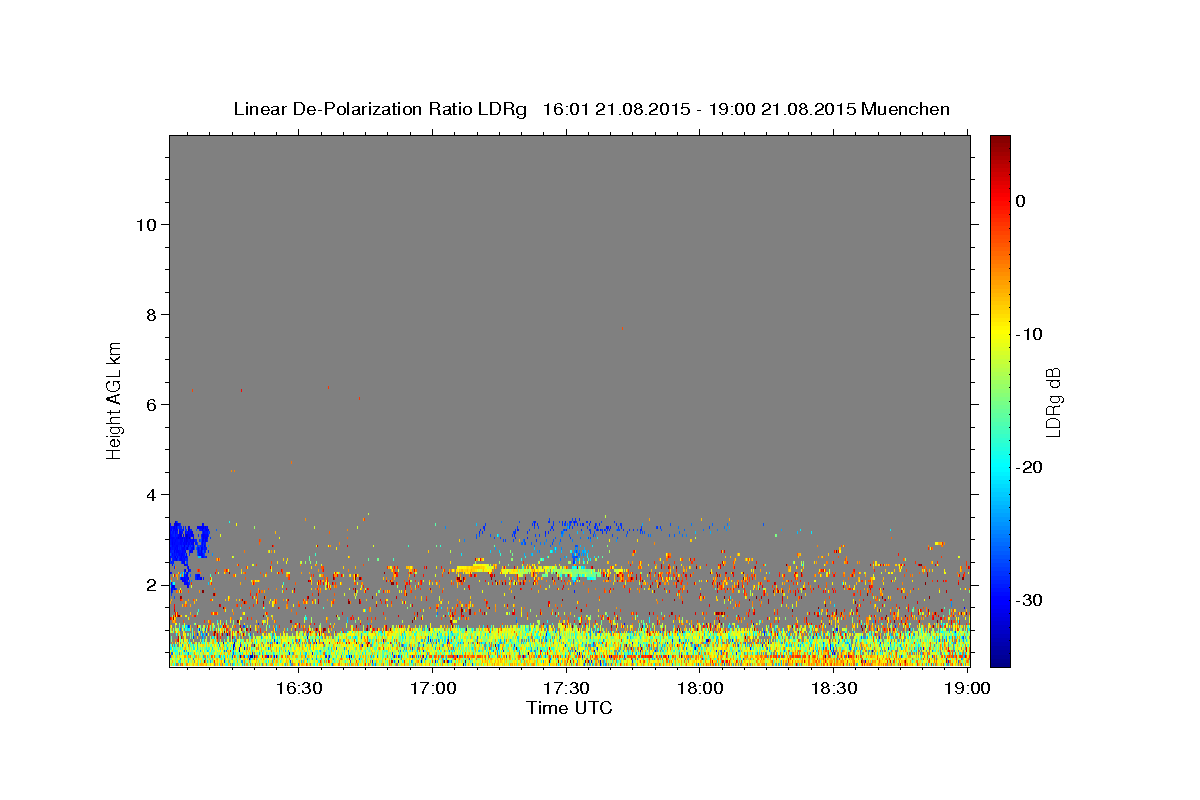Pick the dark blue bottom of colorbar
Image resolution: width=1200 pixels, height=800 pixels.
[x=1000, y=659]
